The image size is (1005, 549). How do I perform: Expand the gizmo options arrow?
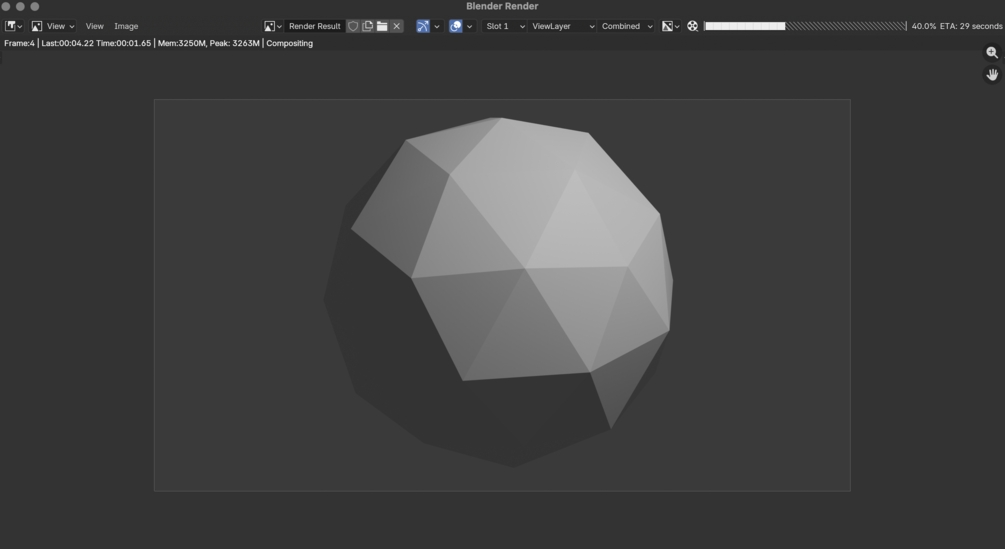coord(437,26)
